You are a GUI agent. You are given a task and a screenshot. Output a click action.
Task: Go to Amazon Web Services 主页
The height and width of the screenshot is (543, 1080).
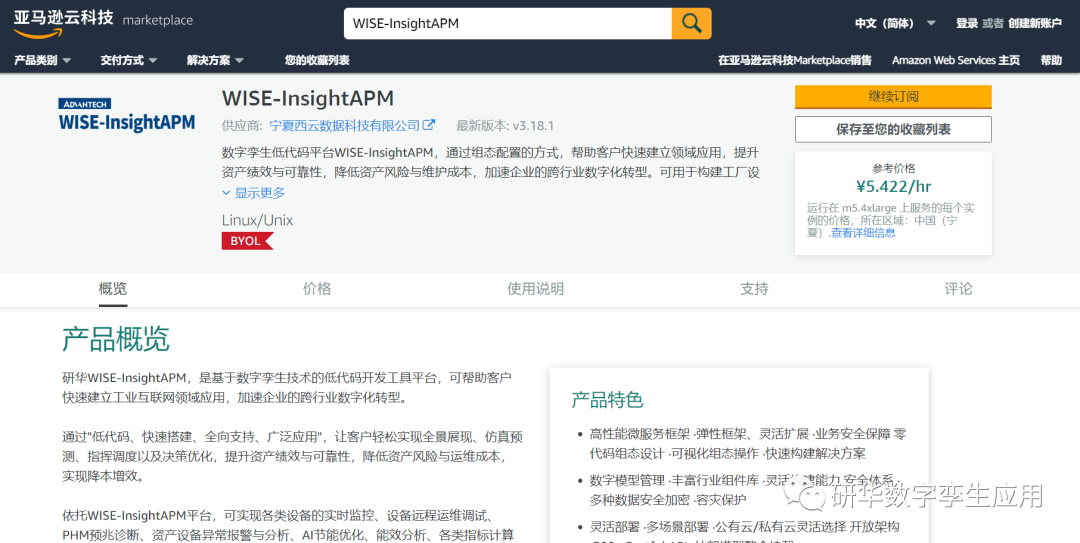pyautogui.click(x=956, y=61)
